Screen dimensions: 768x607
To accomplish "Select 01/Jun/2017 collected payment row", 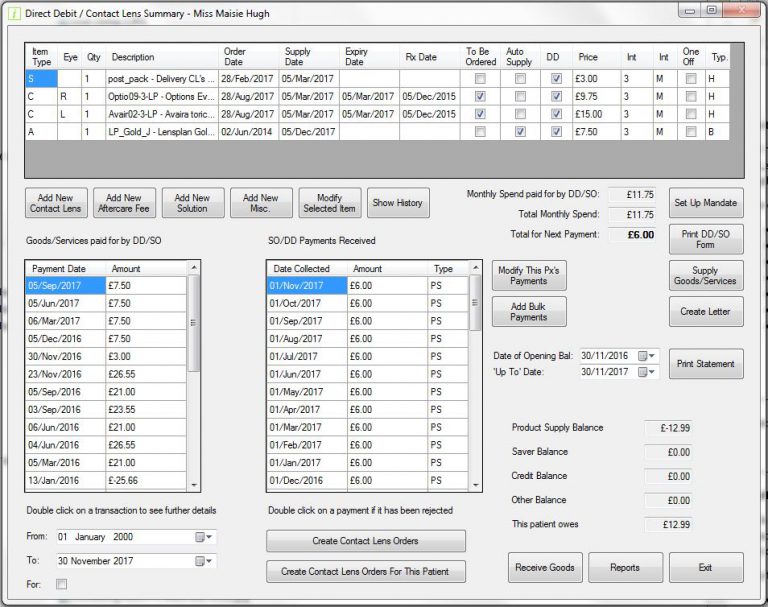I will [x=367, y=374].
